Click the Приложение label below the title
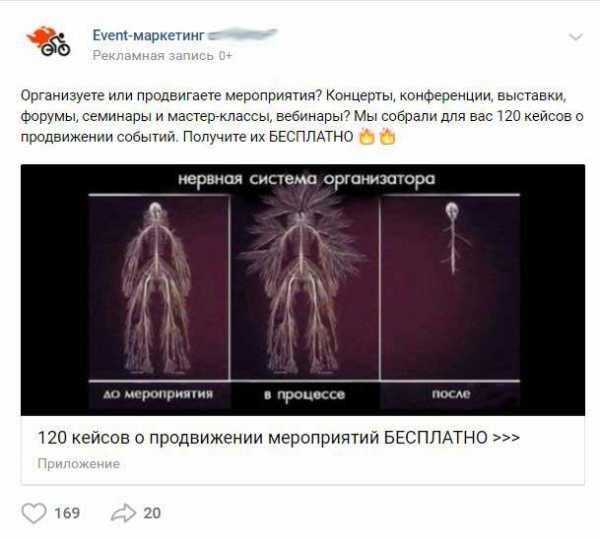 78,464
